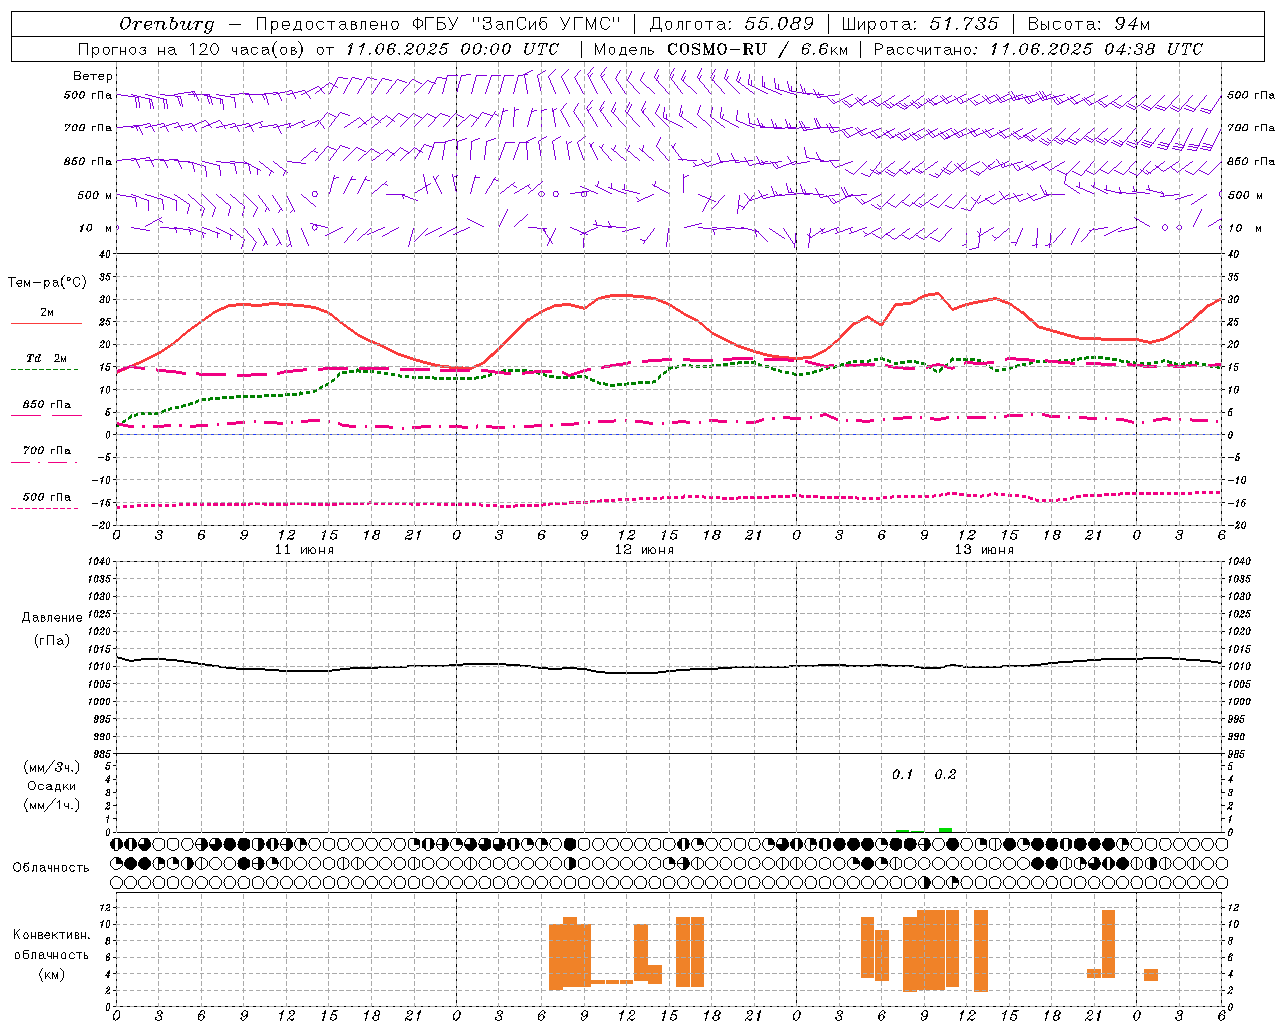Click the '(мм/1ч.)' precipitation unit label
Screen dimensions: 1280x1024
point(52,805)
